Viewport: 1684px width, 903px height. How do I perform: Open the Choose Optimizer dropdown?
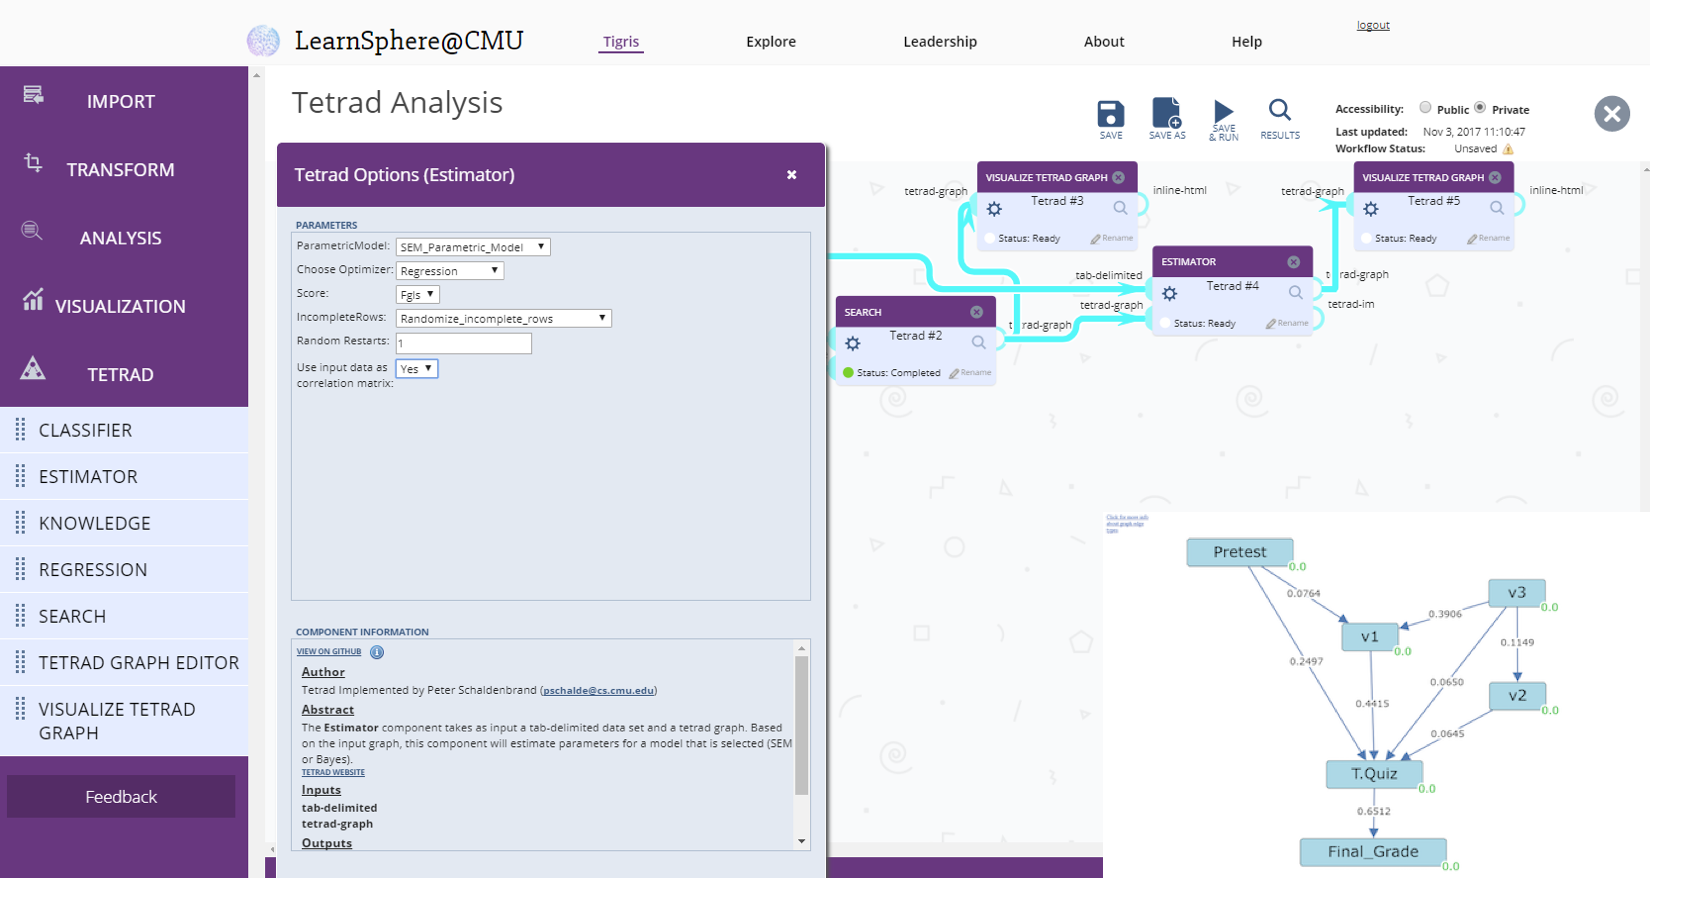pyautogui.click(x=450, y=271)
